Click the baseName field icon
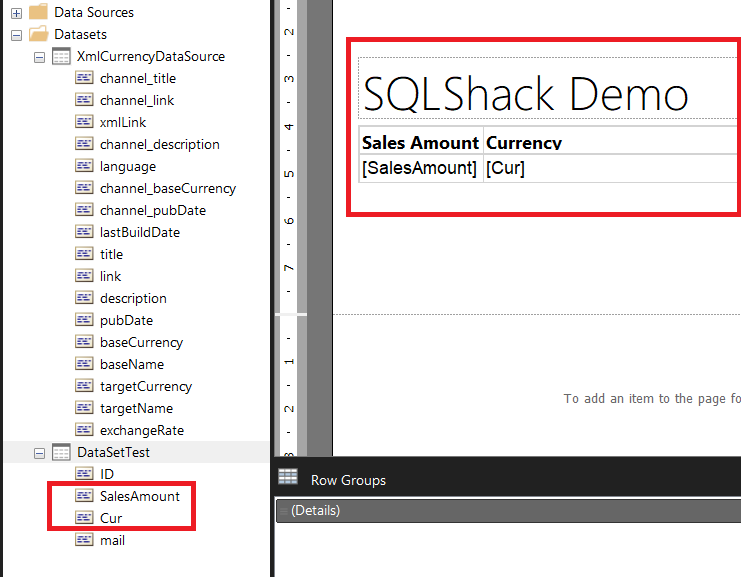This screenshot has height=577, width=741. 84,364
